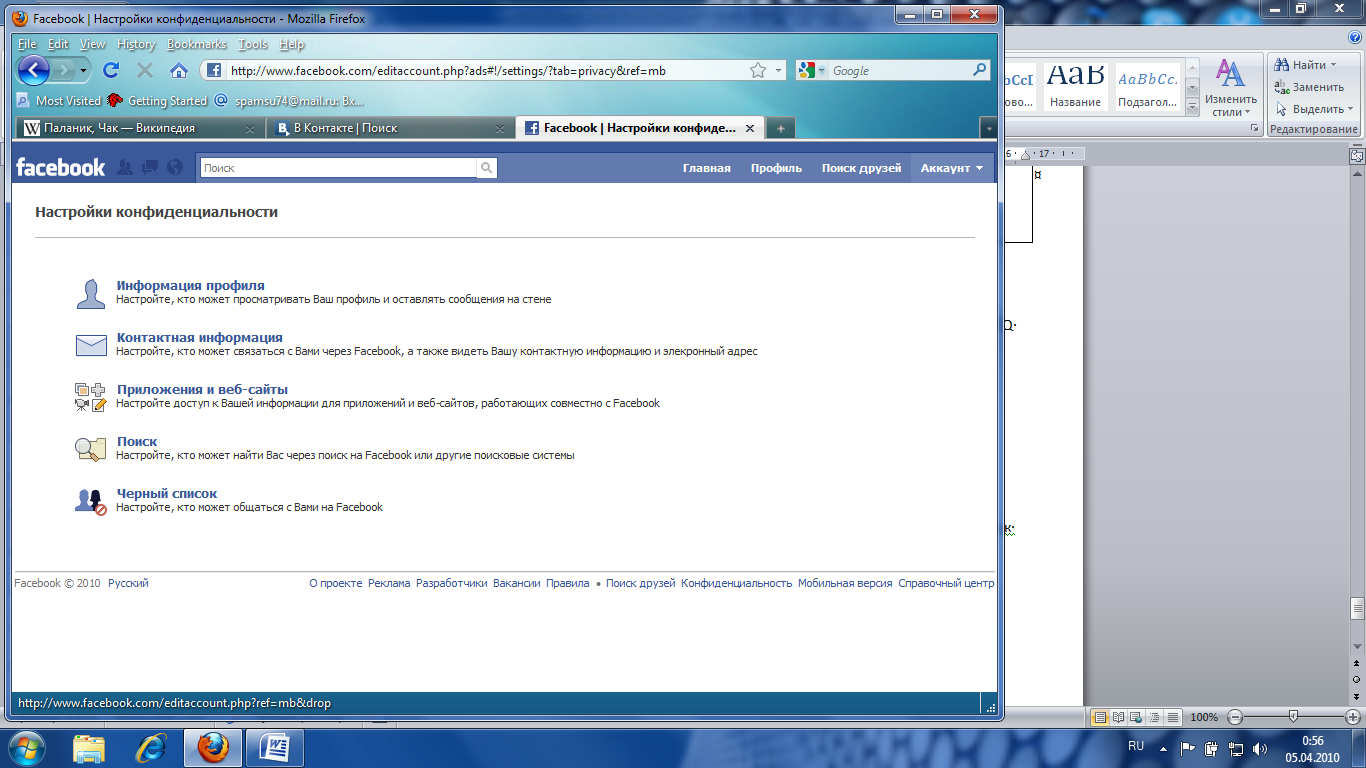
Task: Launch Internet Explorer from taskbar
Action: [x=151, y=747]
